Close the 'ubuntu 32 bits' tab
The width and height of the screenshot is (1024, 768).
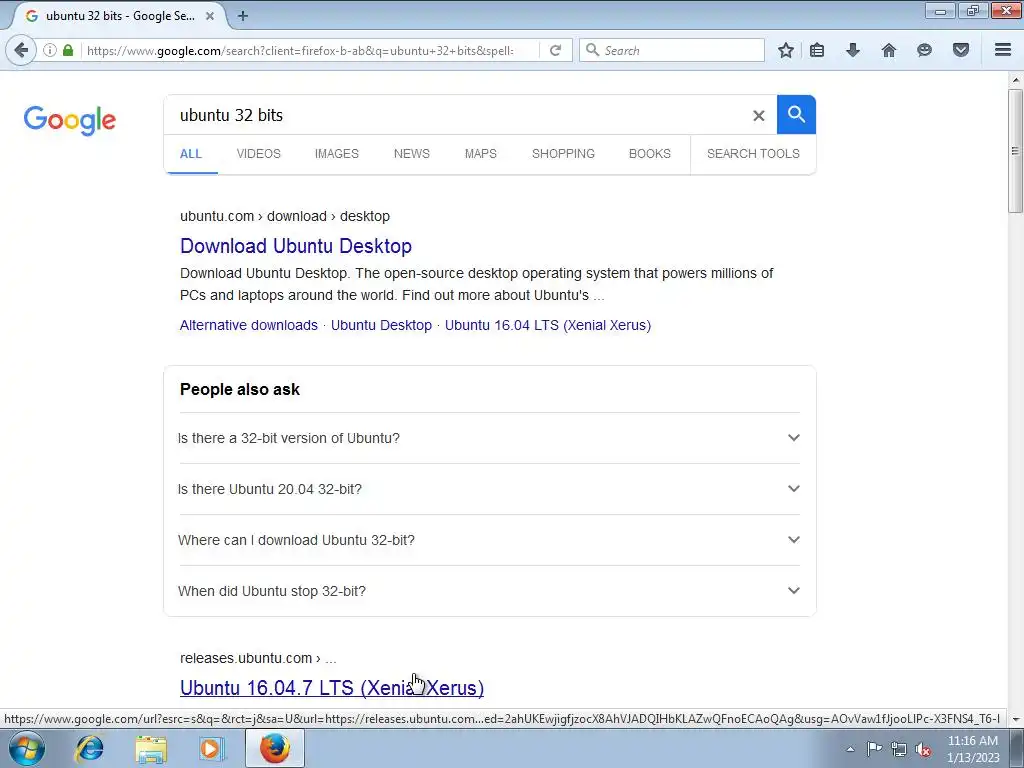click(210, 16)
